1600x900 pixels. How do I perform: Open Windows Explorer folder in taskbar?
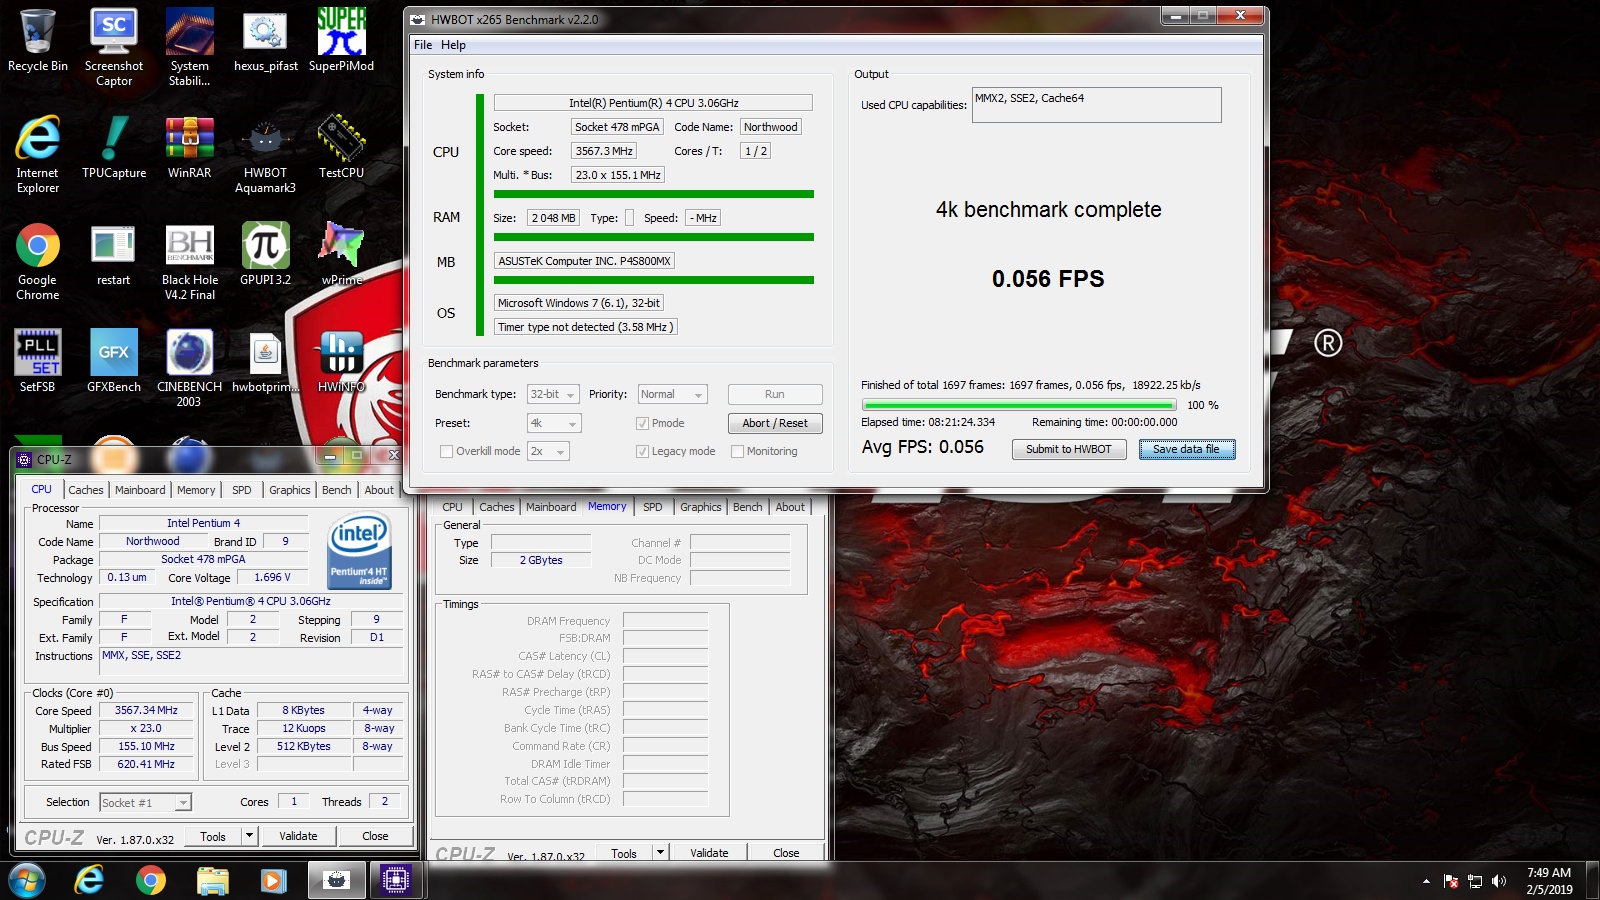click(213, 880)
